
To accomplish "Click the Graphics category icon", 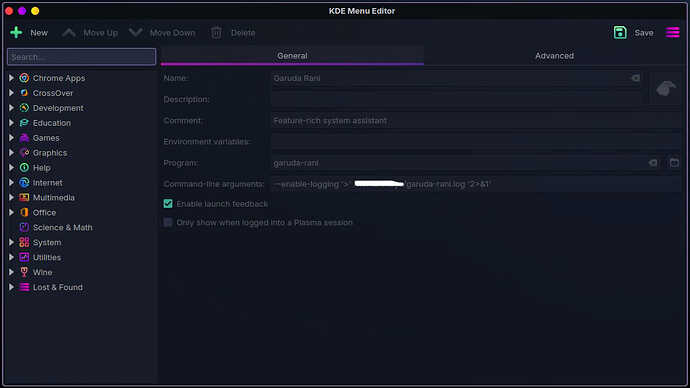I will (24, 153).
